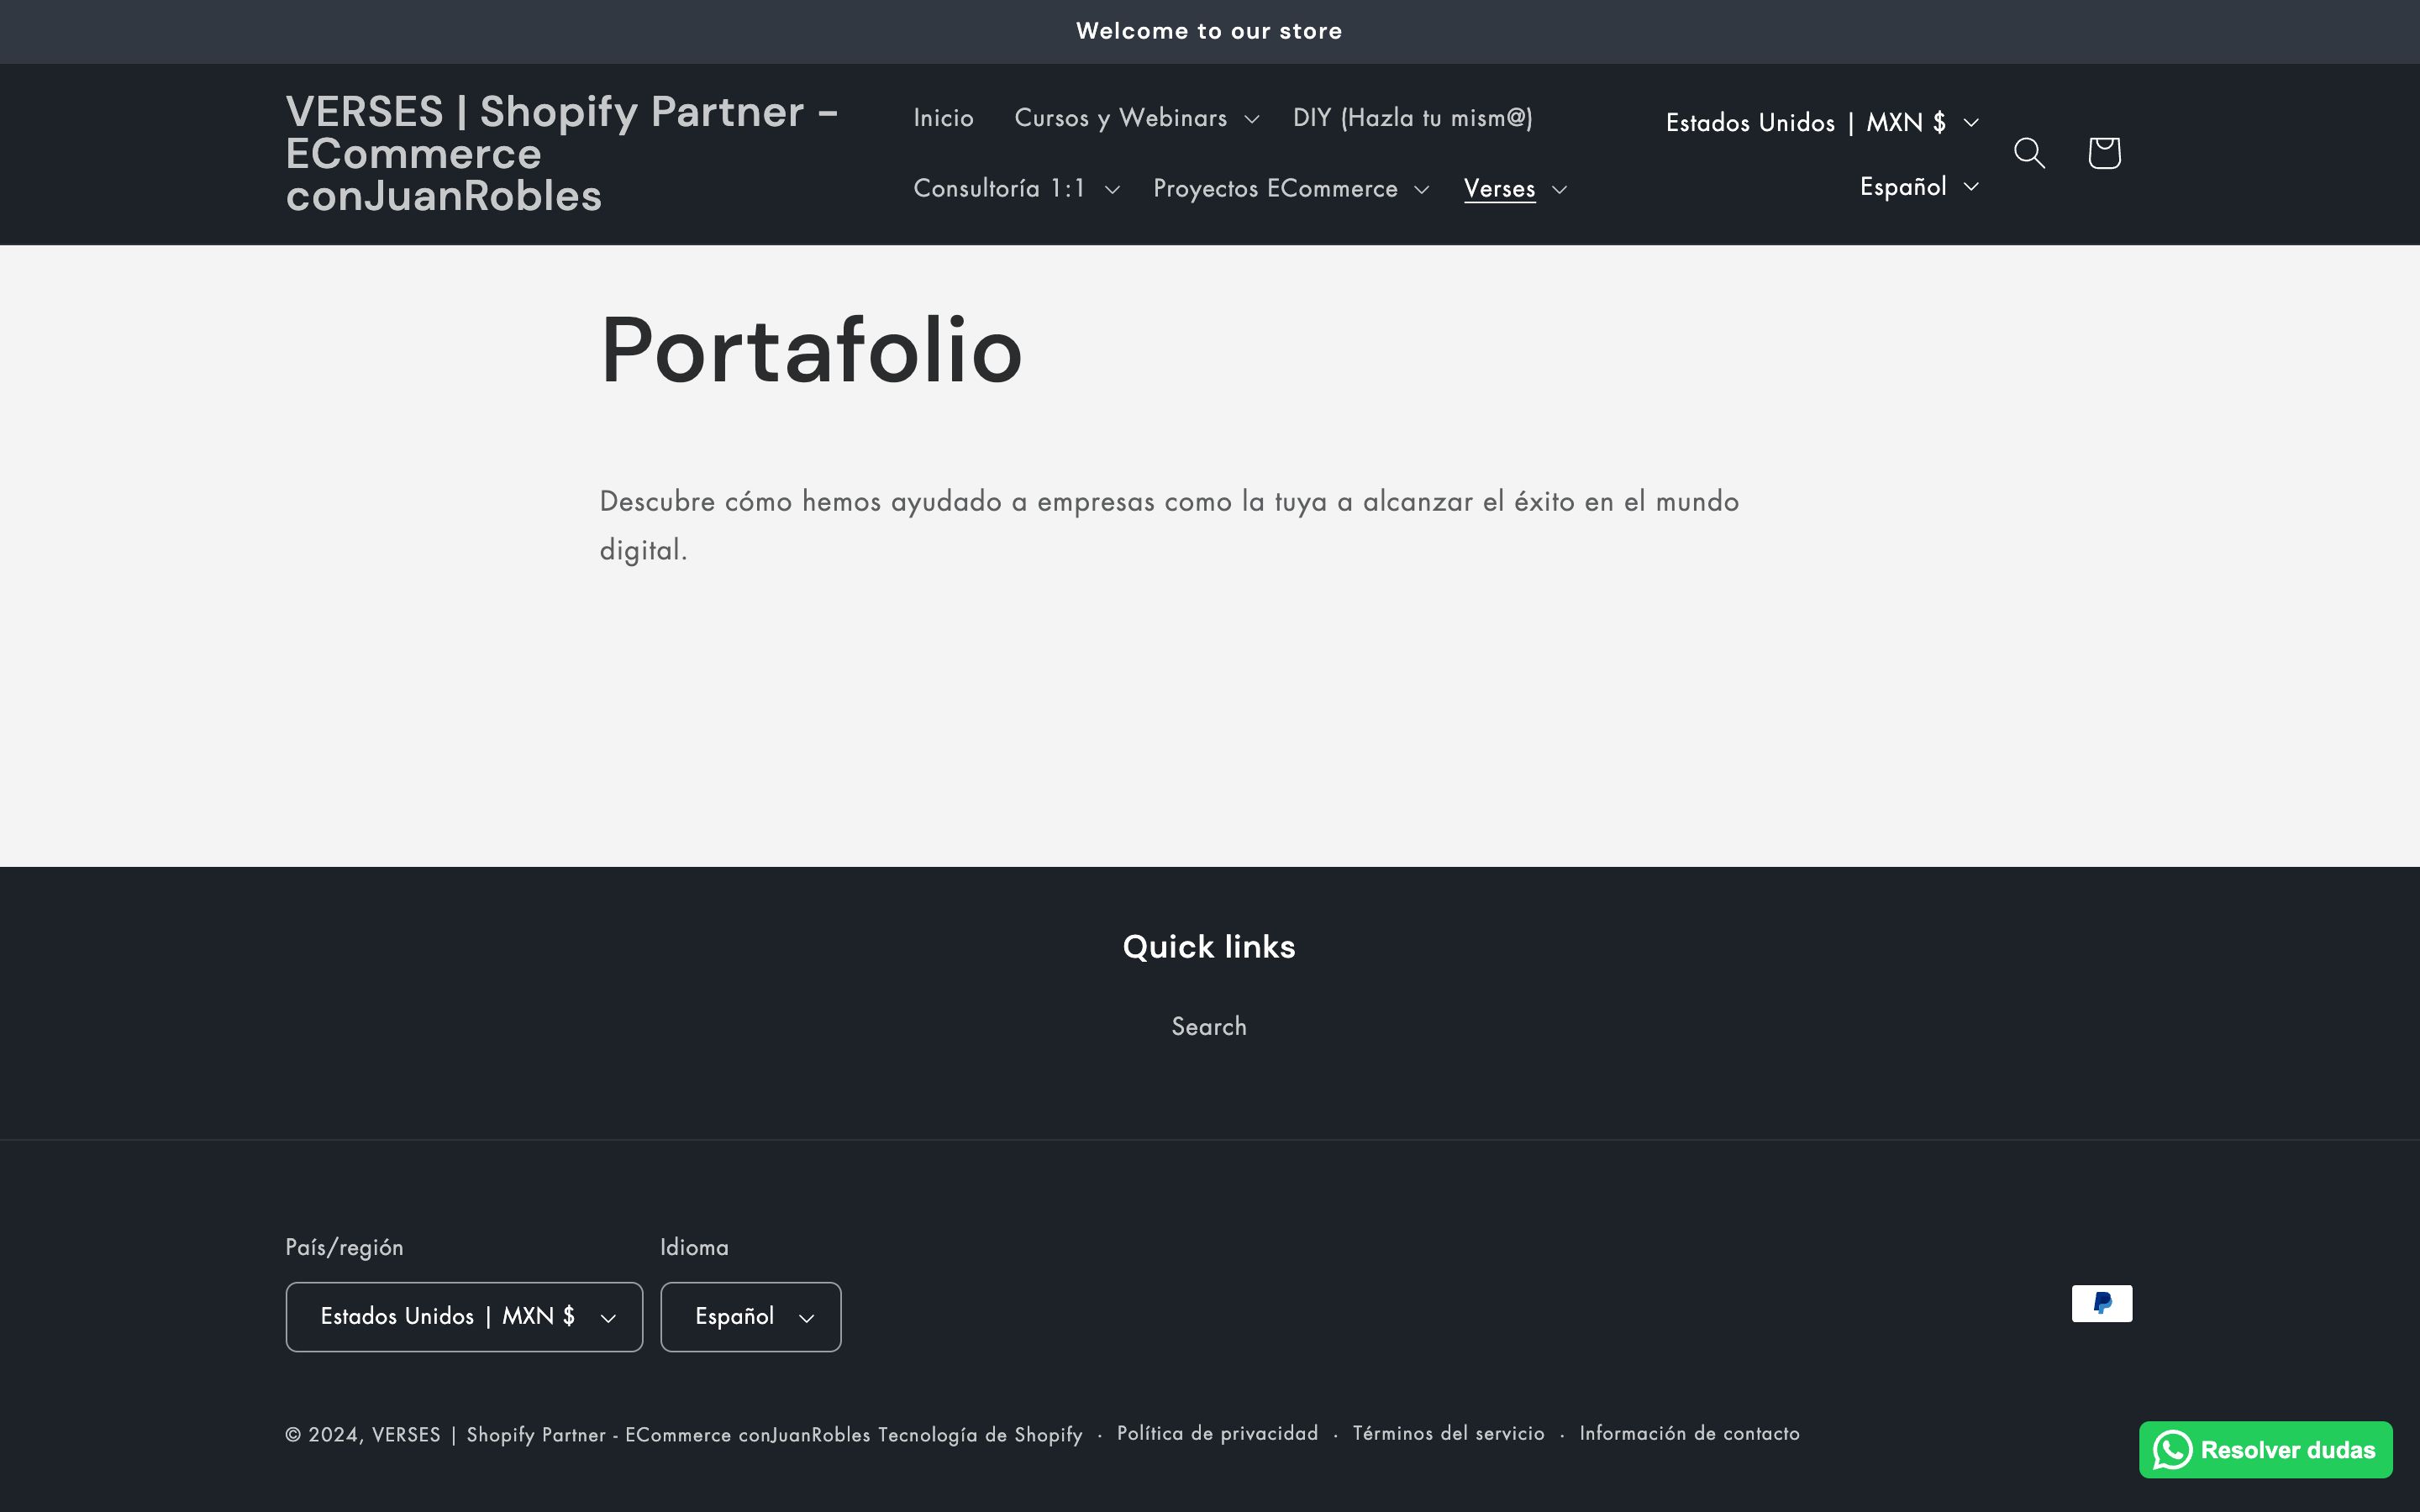Open the Cursos y Webinars dropdown chevron
This screenshot has width=2420, height=1512.
click(x=1253, y=119)
